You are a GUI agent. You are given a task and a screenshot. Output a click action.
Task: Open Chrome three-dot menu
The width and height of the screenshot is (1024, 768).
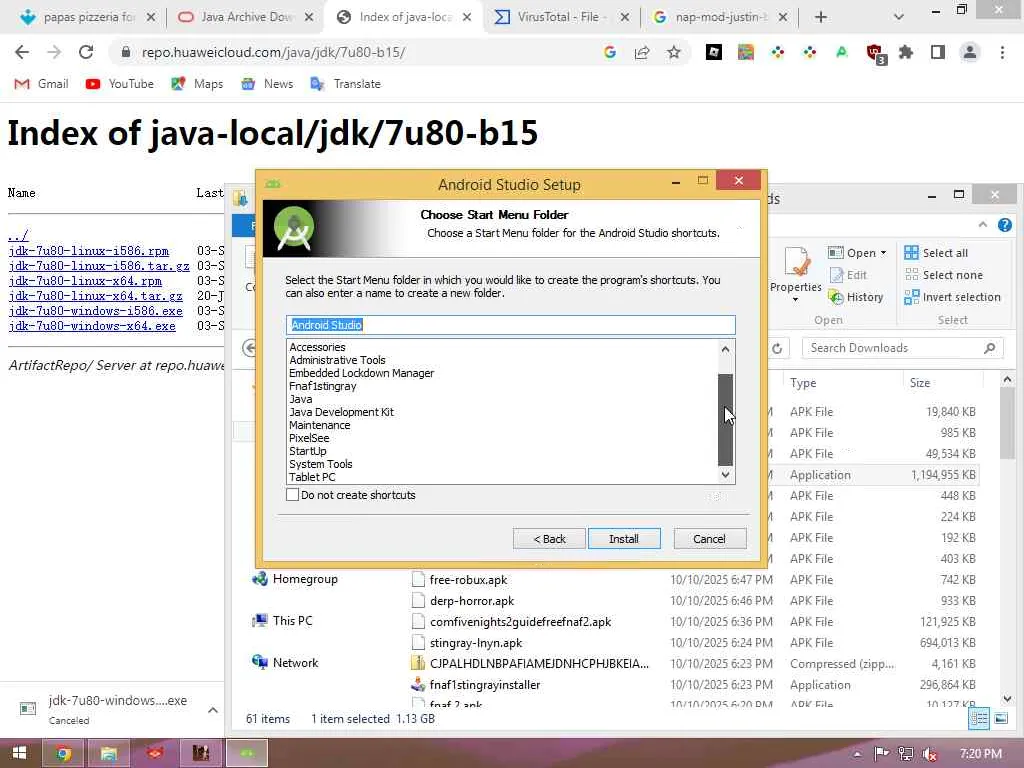1002,52
